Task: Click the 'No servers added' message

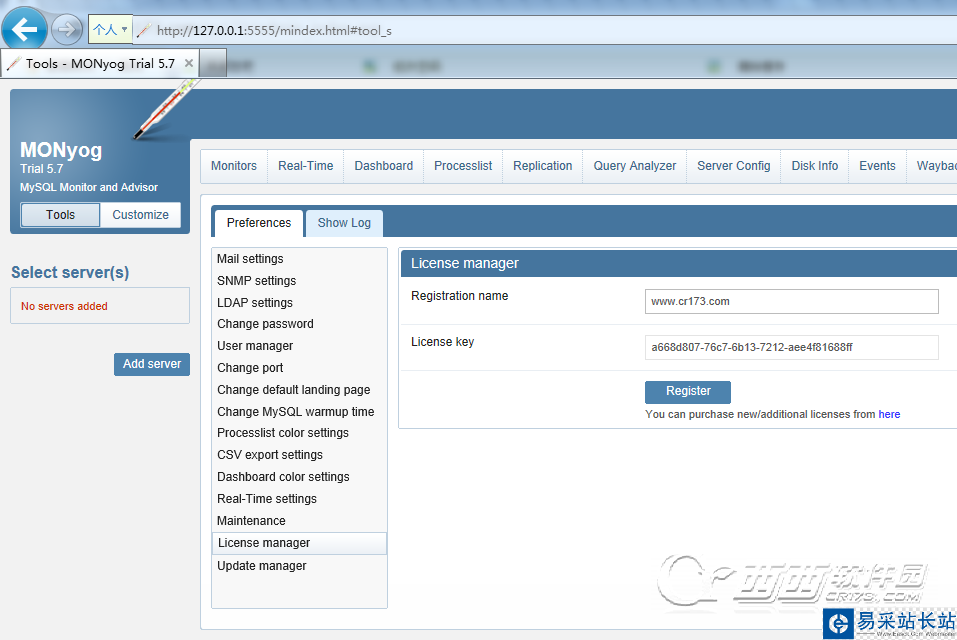Action: [x=64, y=306]
